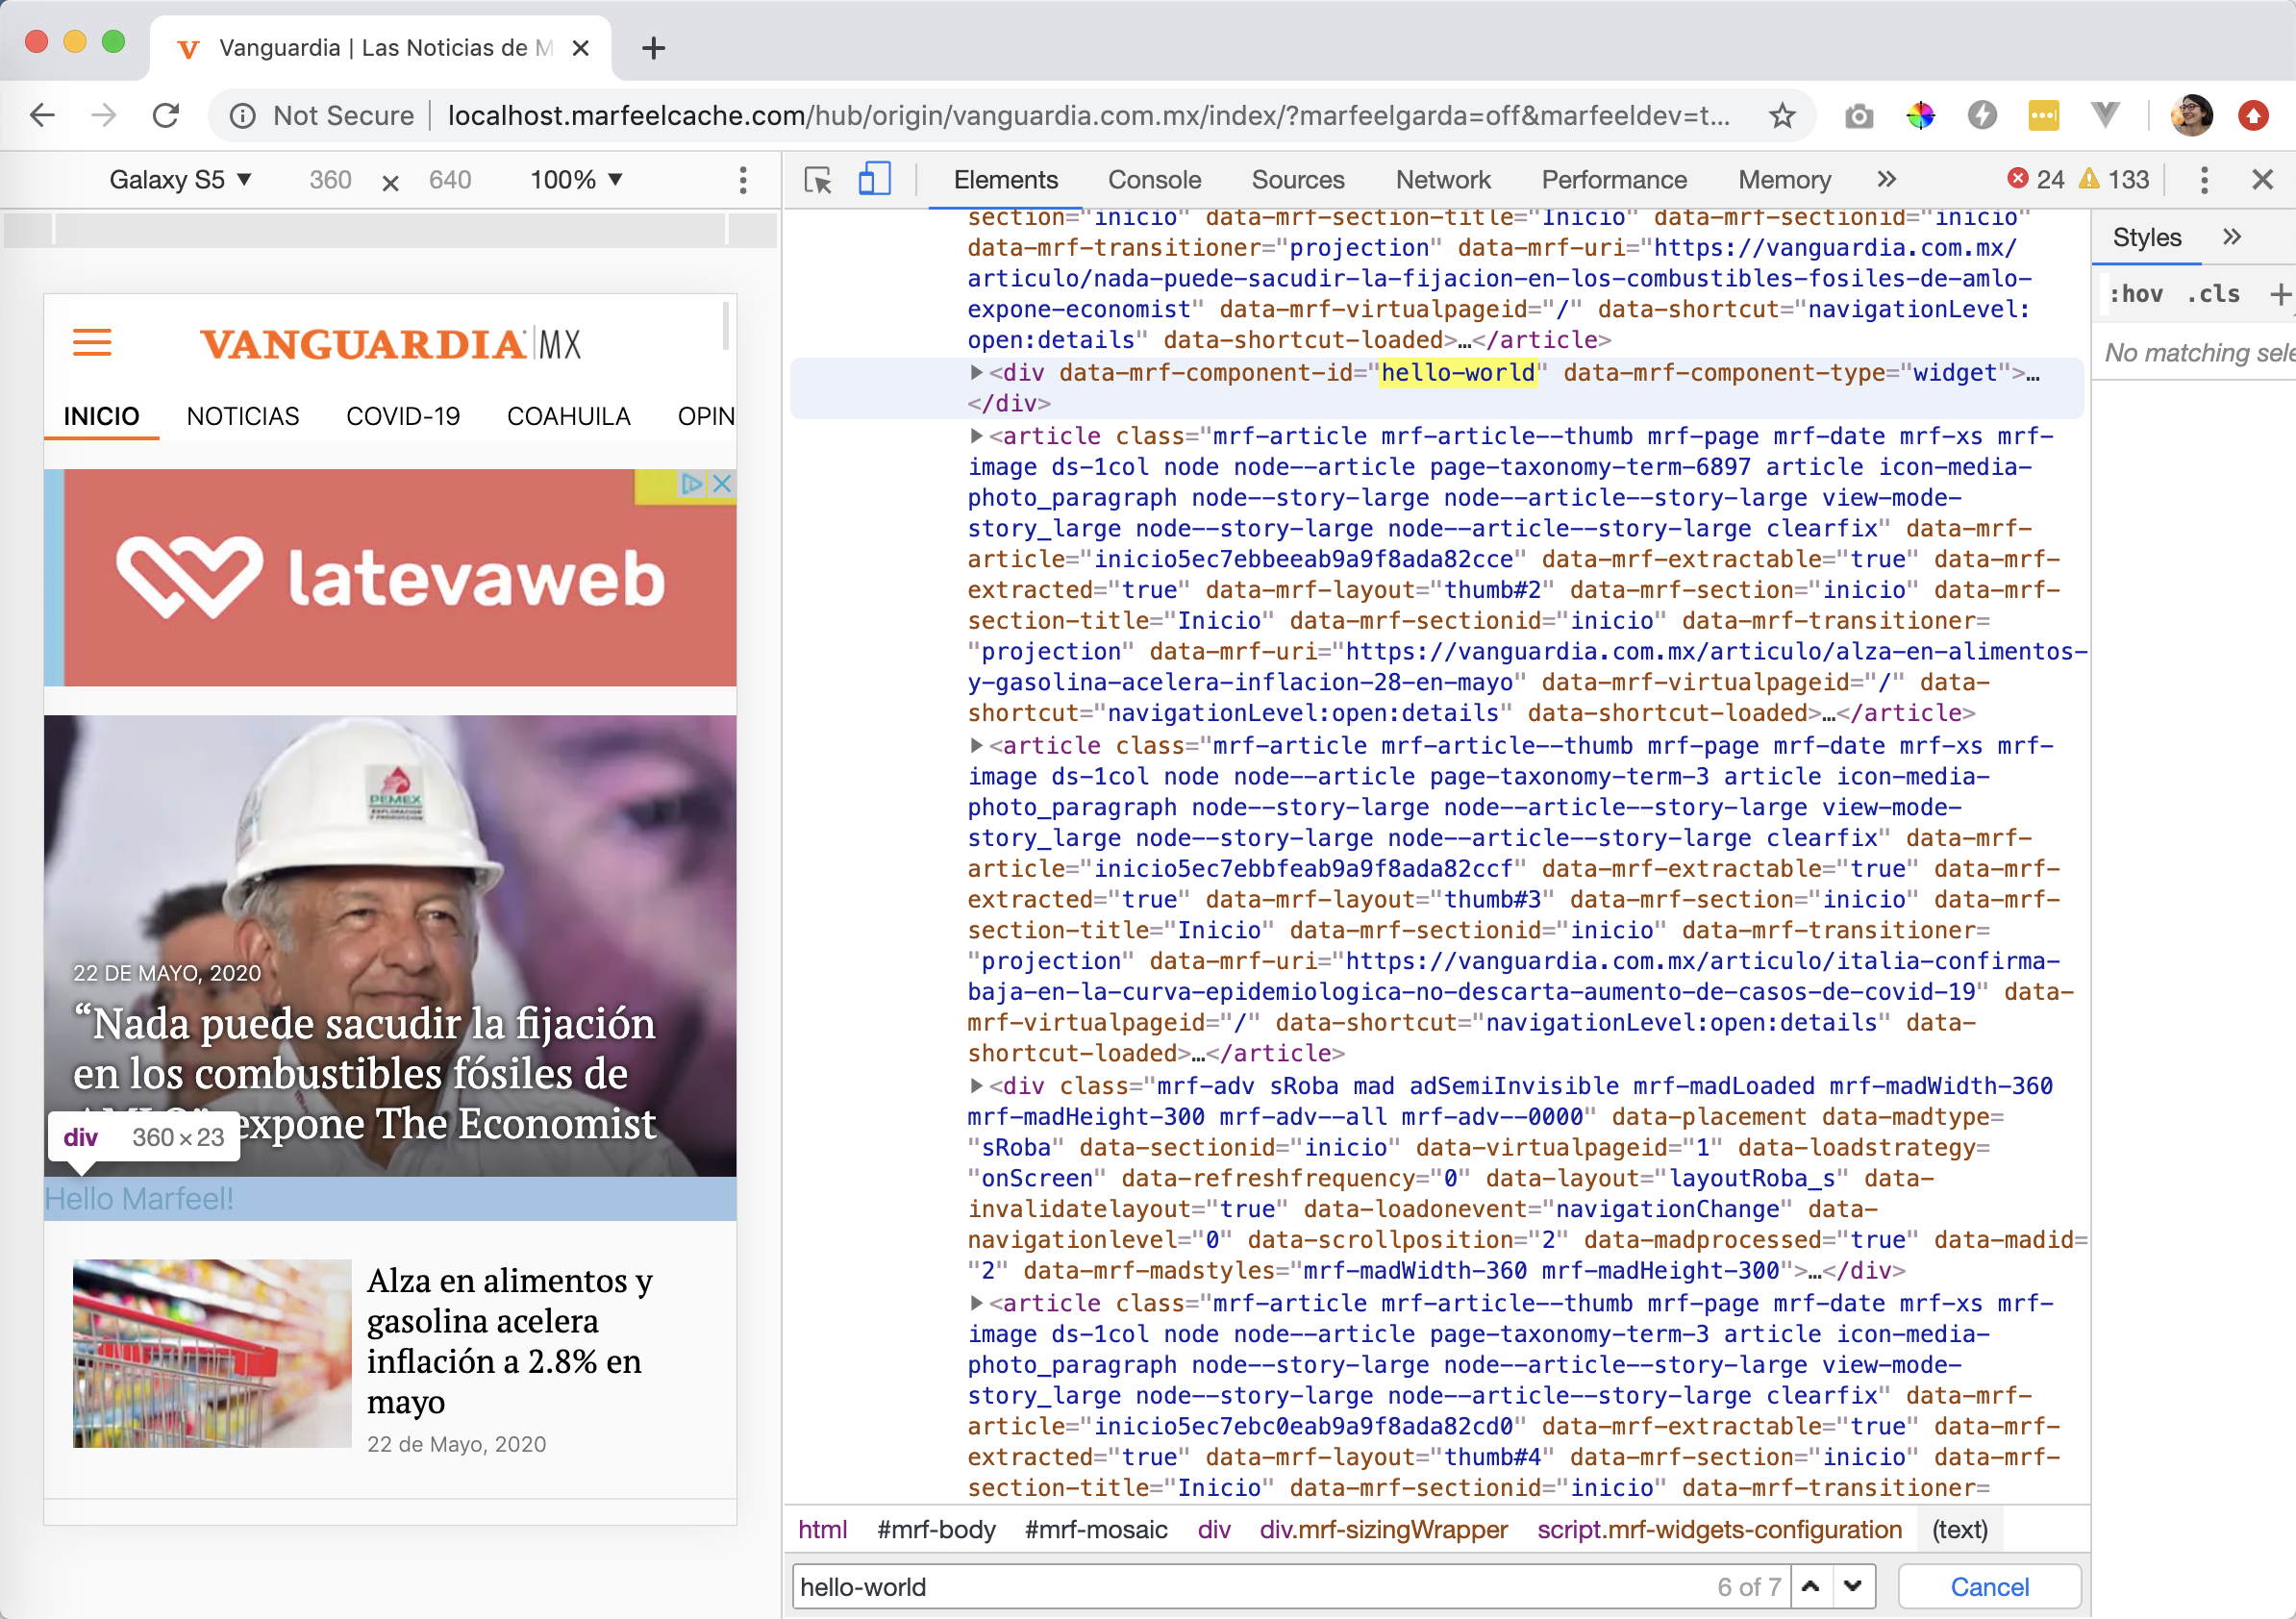Show more DevTools panels
The image size is (2296, 1619).
pyautogui.click(x=1886, y=180)
